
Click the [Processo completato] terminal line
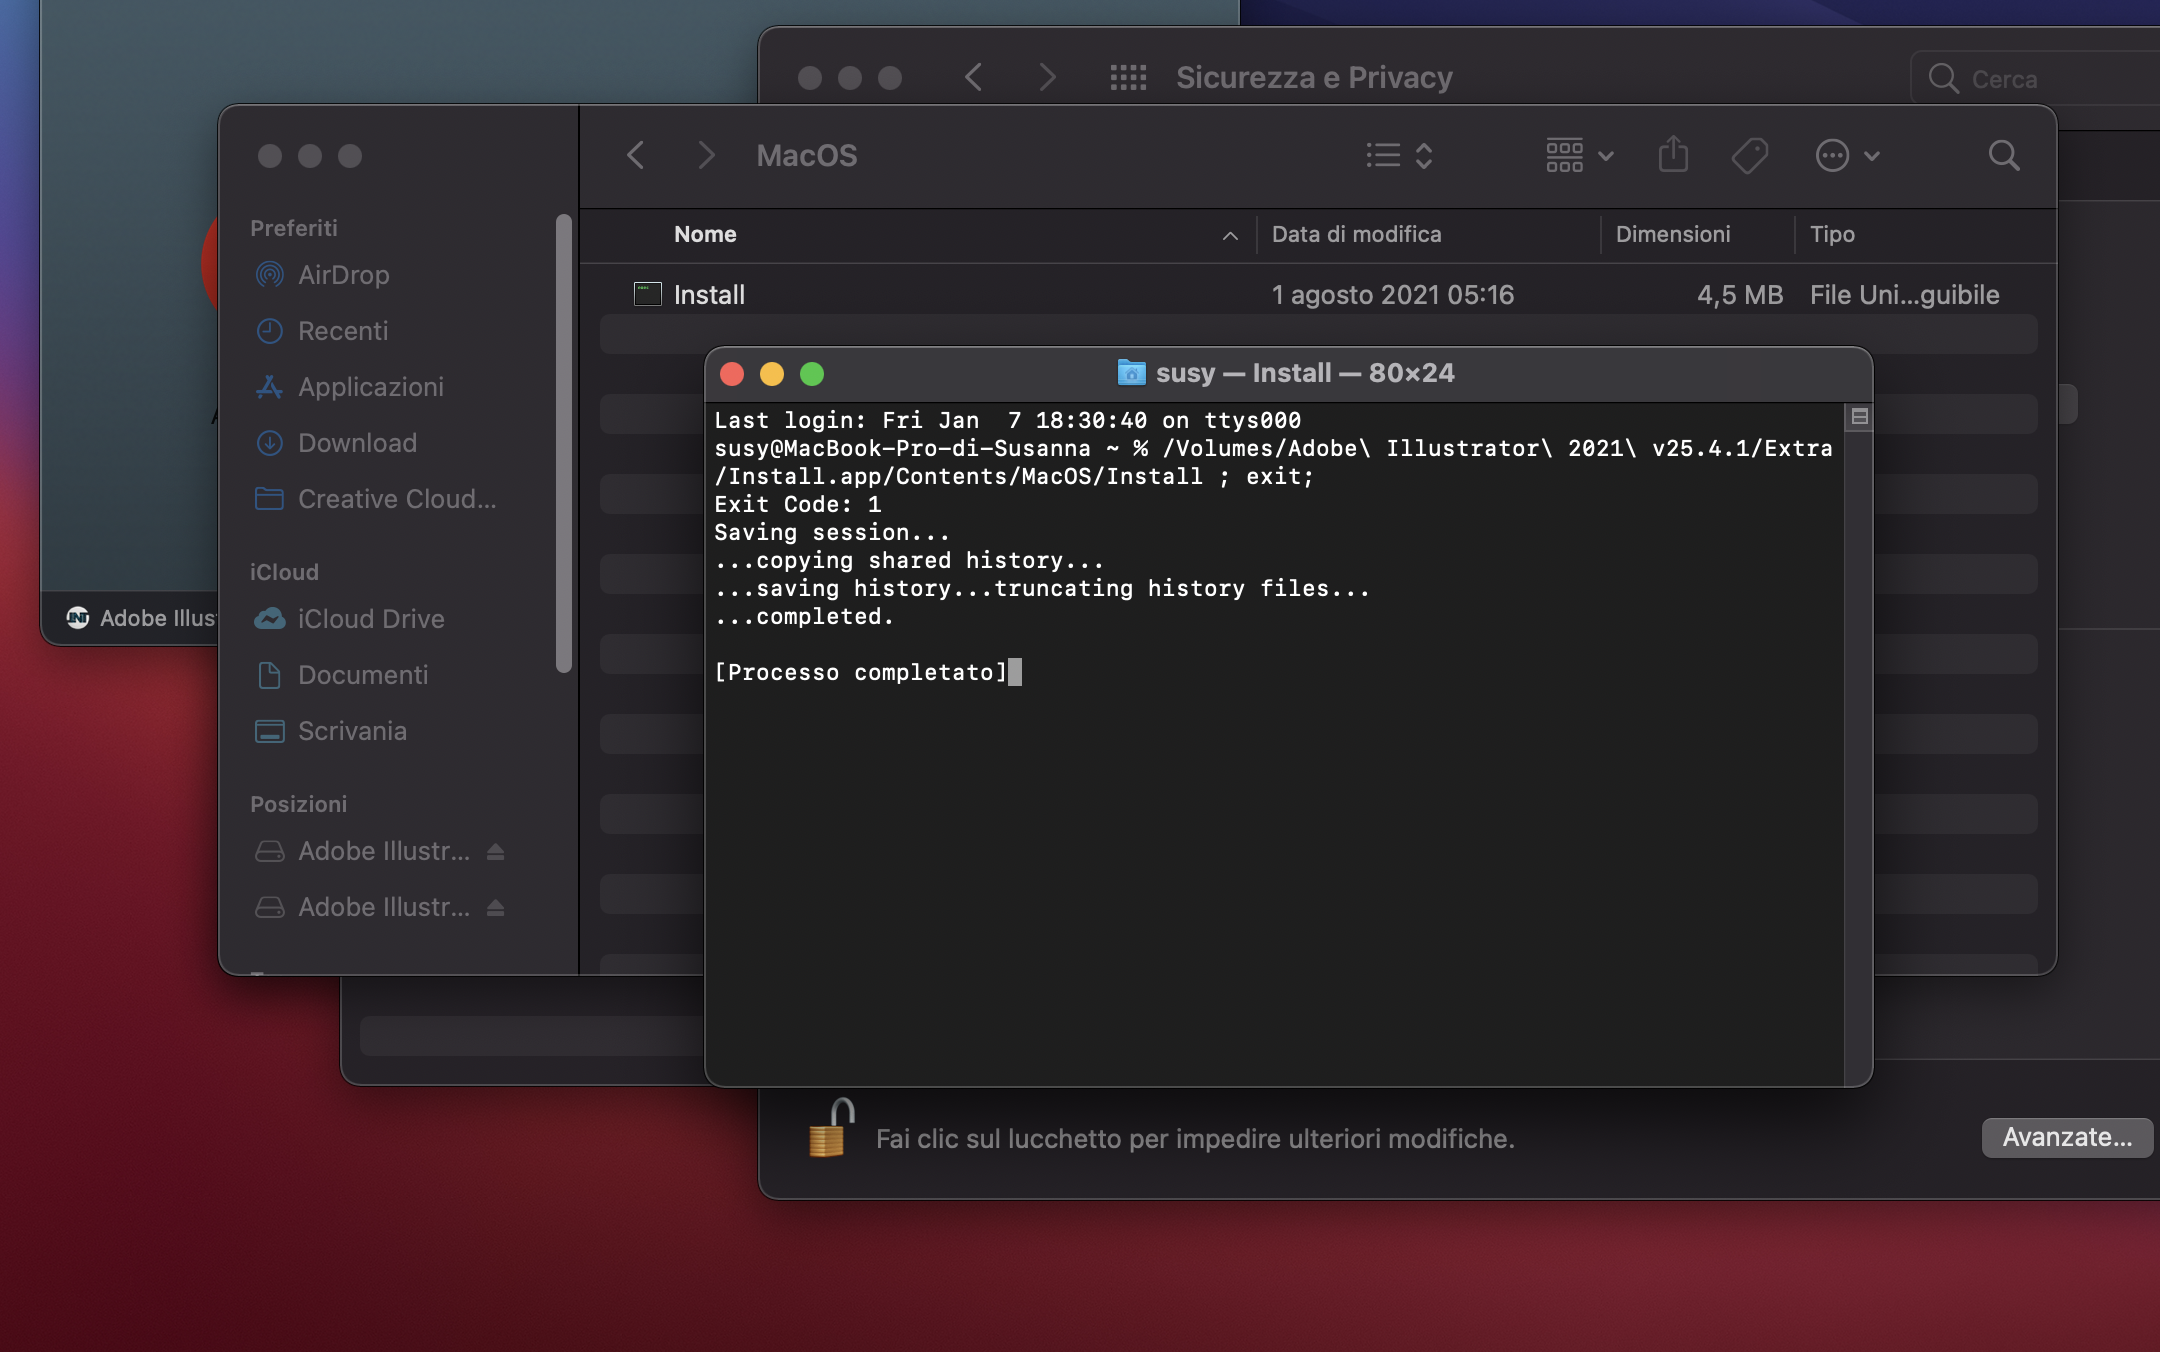tap(861, 672)
